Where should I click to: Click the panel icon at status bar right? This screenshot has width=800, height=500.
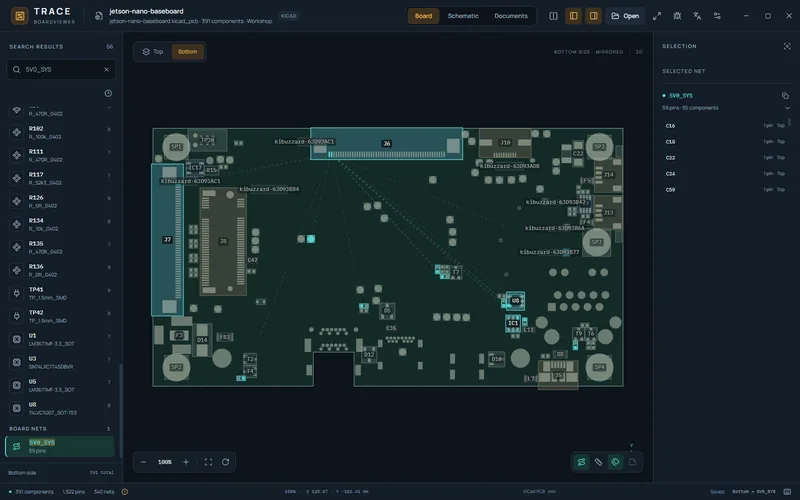click(x=787, y=492)
